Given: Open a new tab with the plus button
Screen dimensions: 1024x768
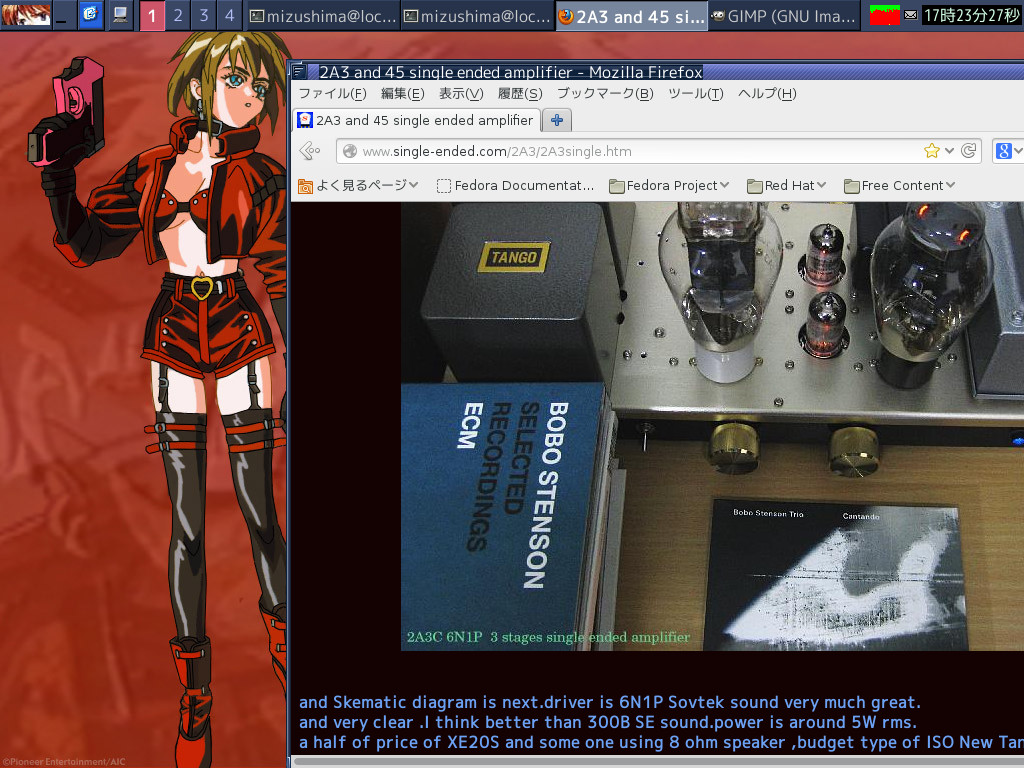Looking at the screenshot, I should 557,120.
